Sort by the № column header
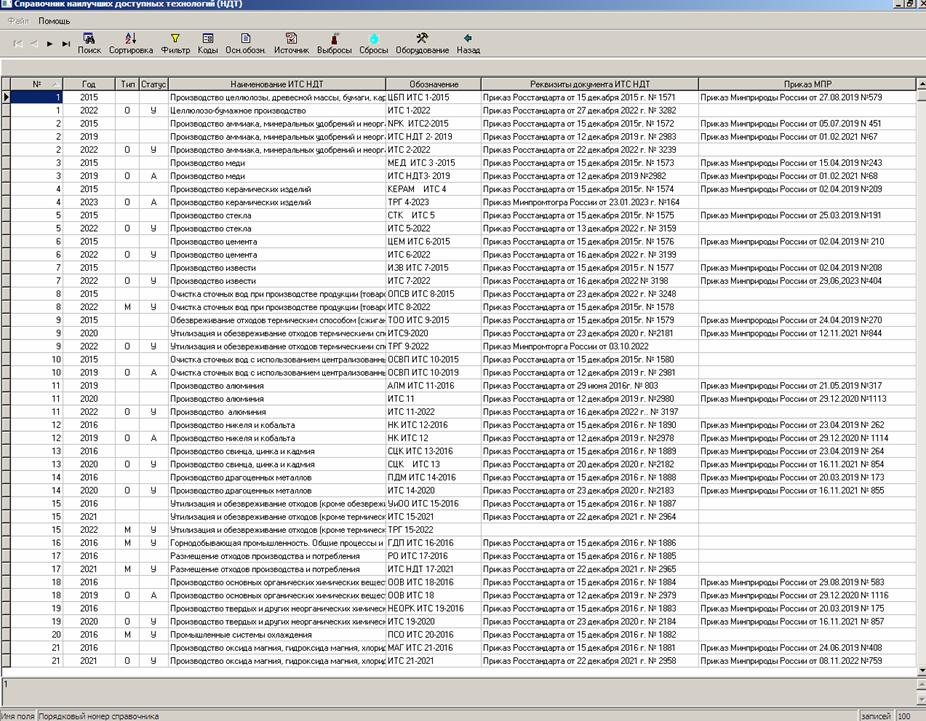Image resolution: width=926 pixels, height=721 pixels. coord(38,84)
